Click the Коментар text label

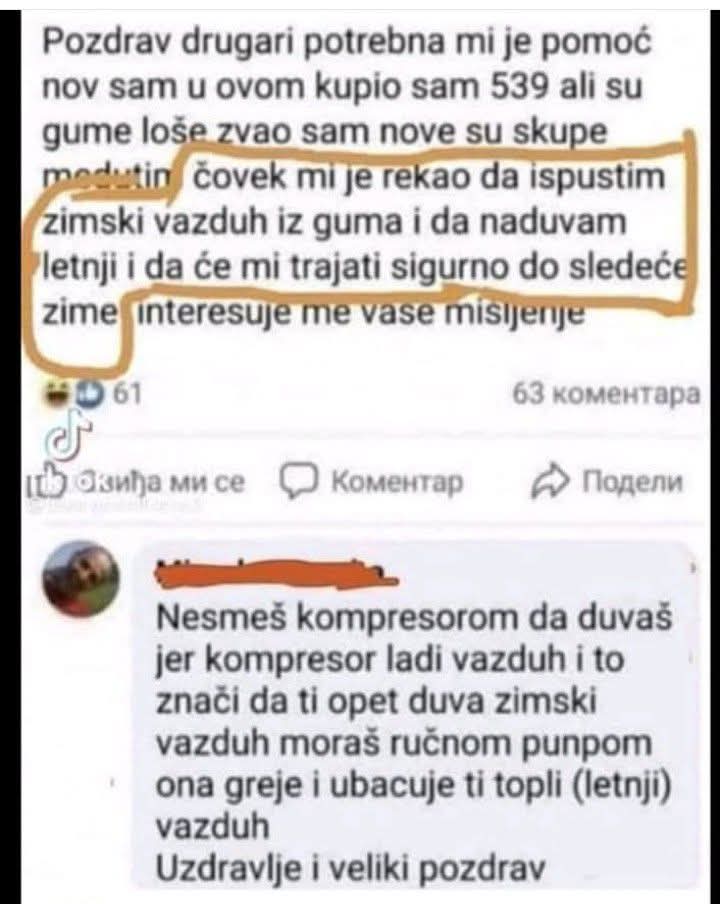[397, 482]
